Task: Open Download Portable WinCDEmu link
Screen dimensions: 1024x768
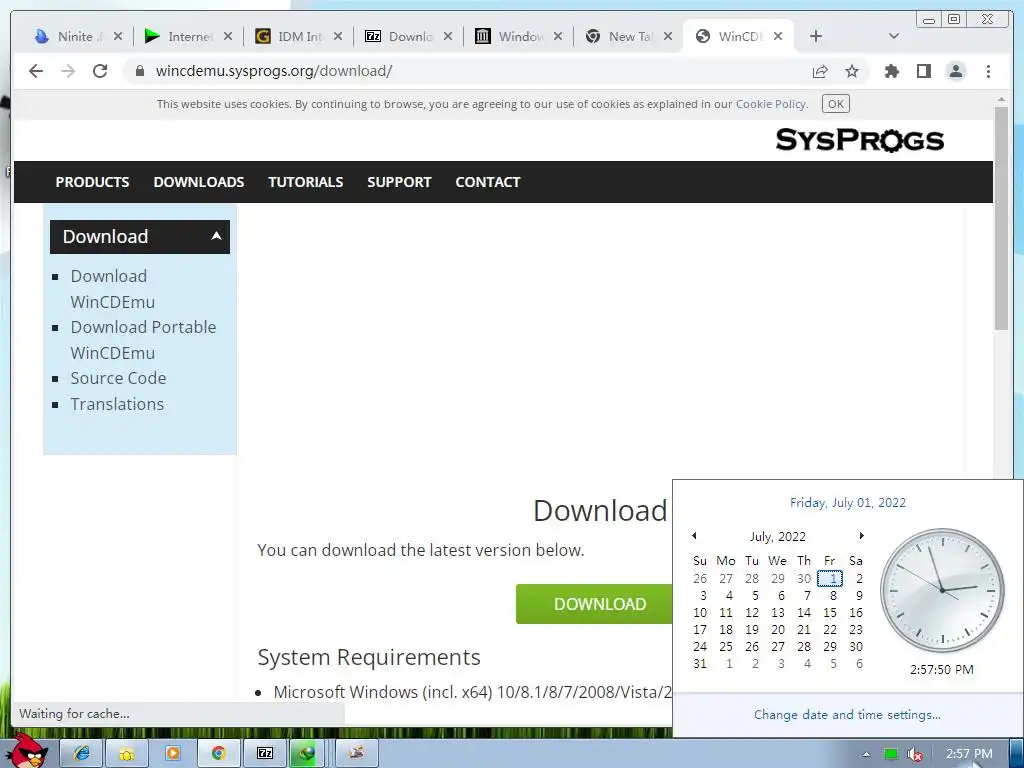Action: [x=143, y=340]
